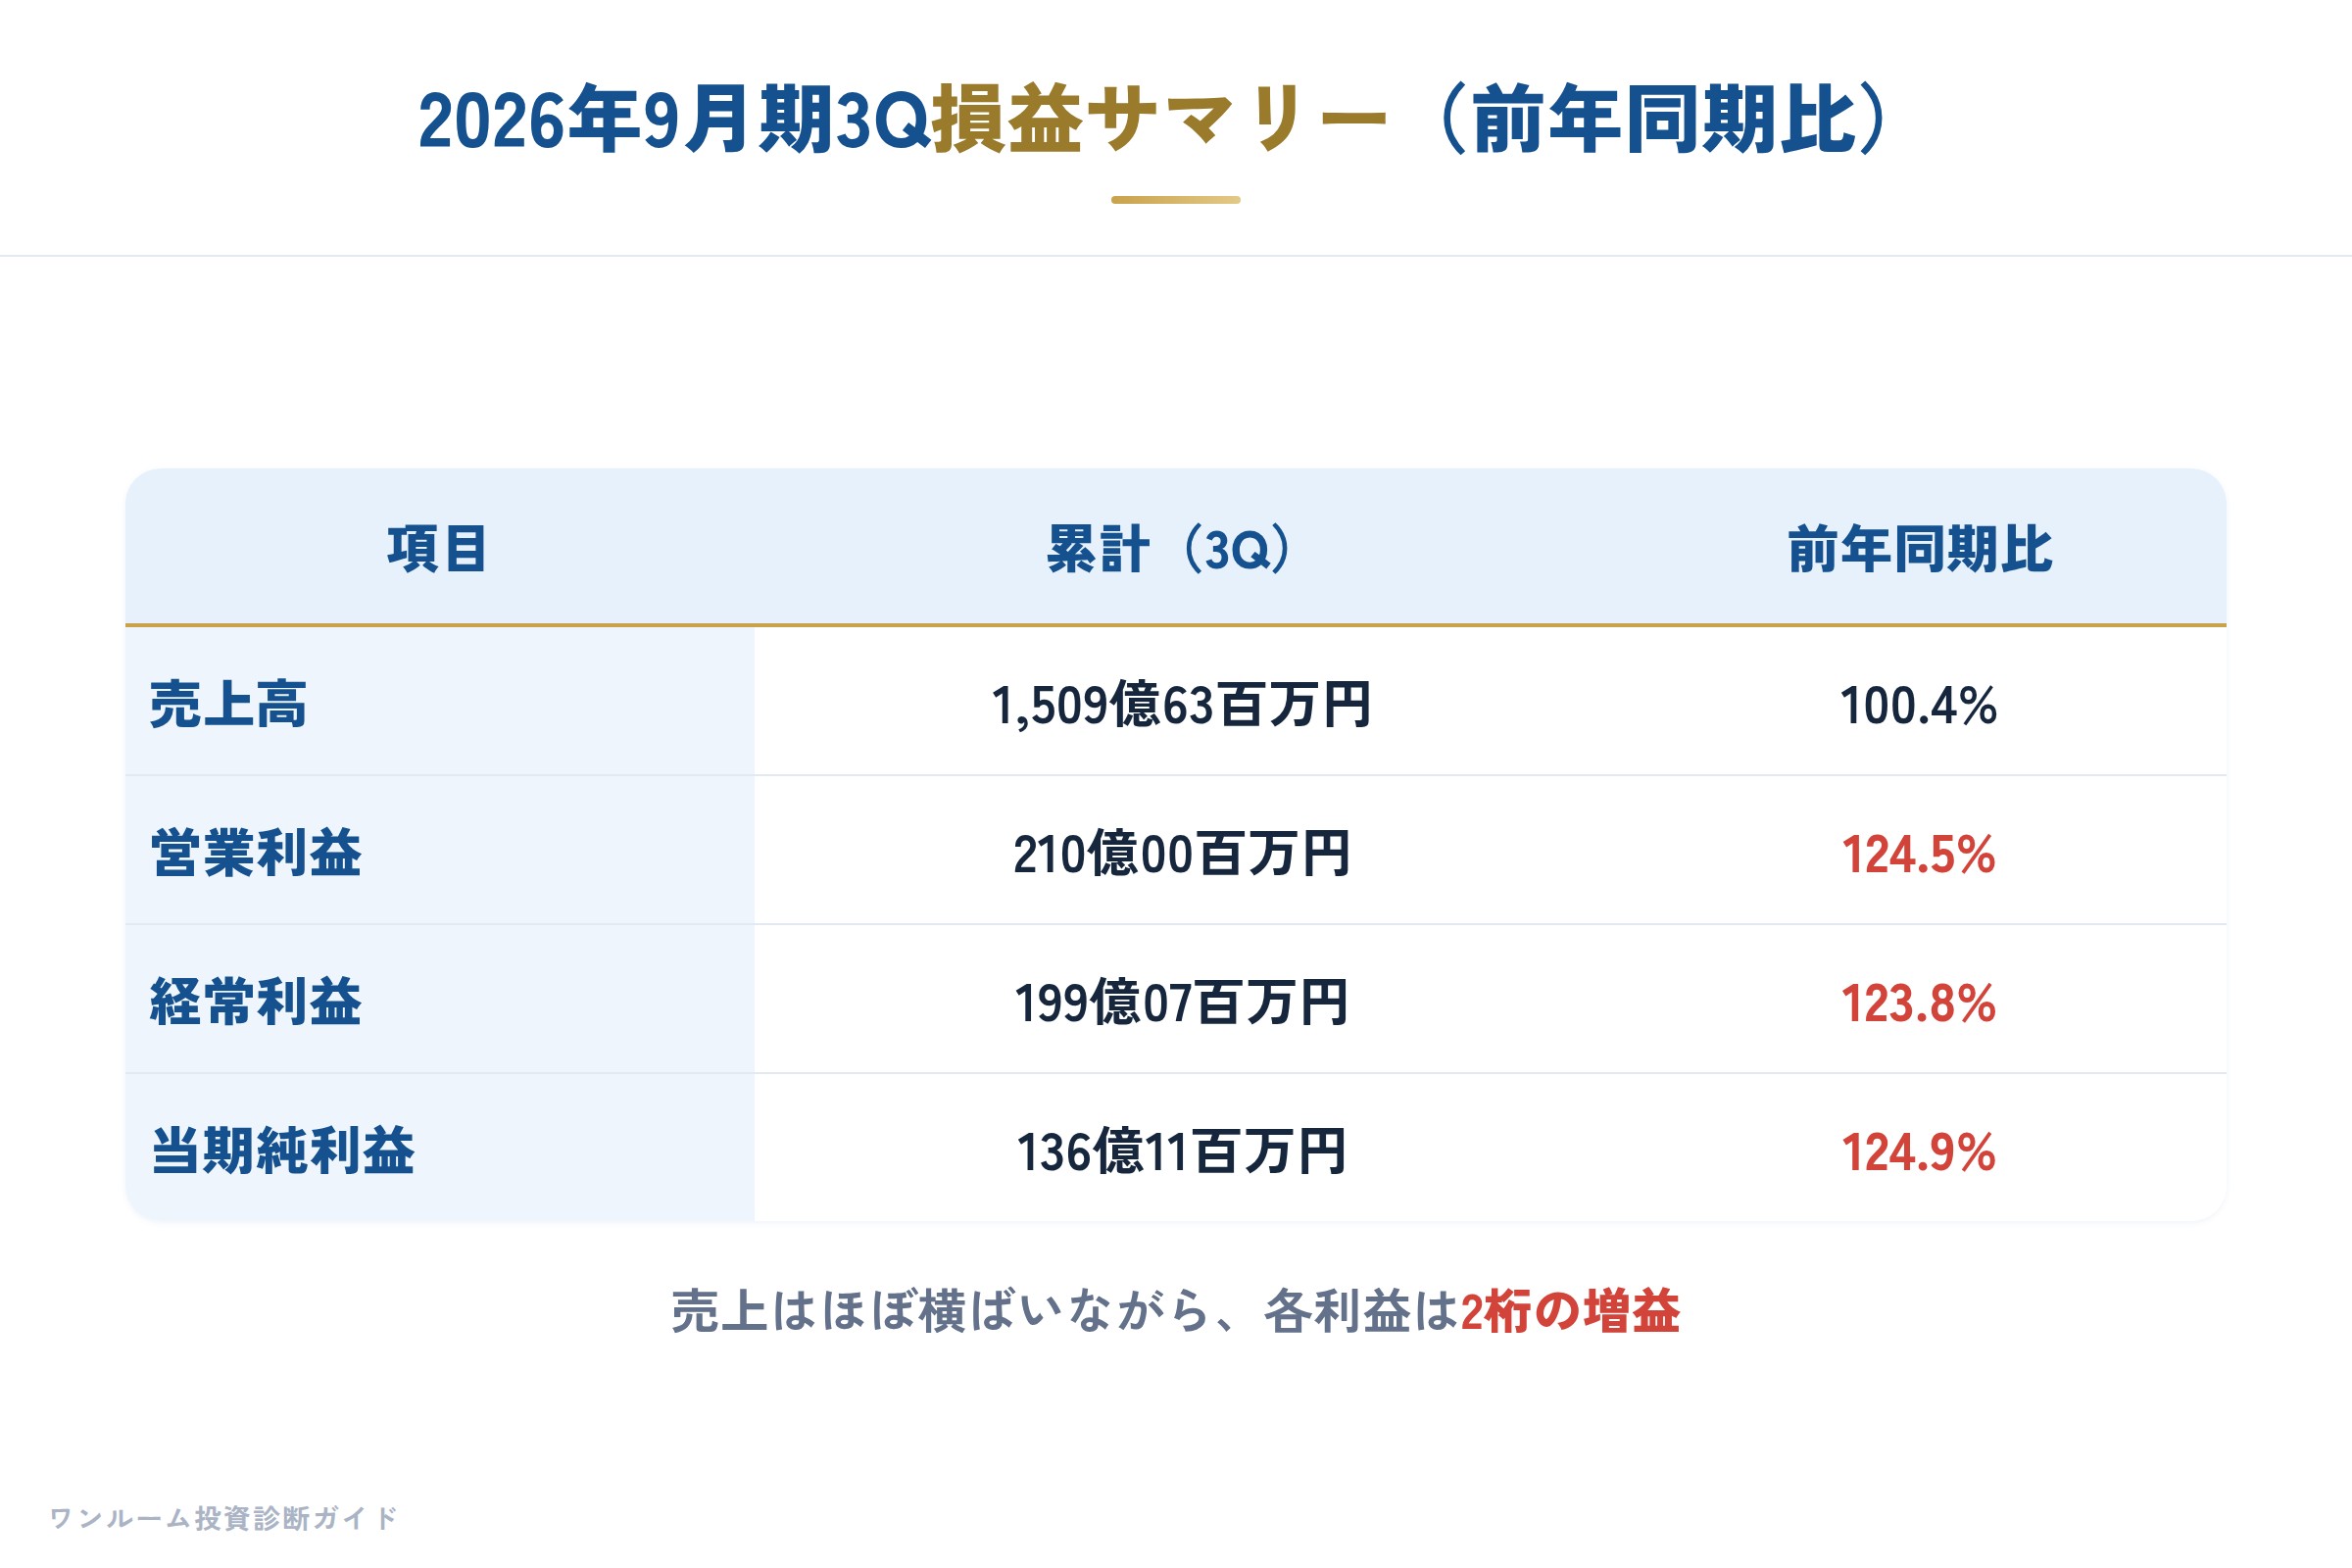Image resolution: width=2352 pixels, height=1568 pixels.
Task: Click the red 124.5% value
Action: point(1919,854)
